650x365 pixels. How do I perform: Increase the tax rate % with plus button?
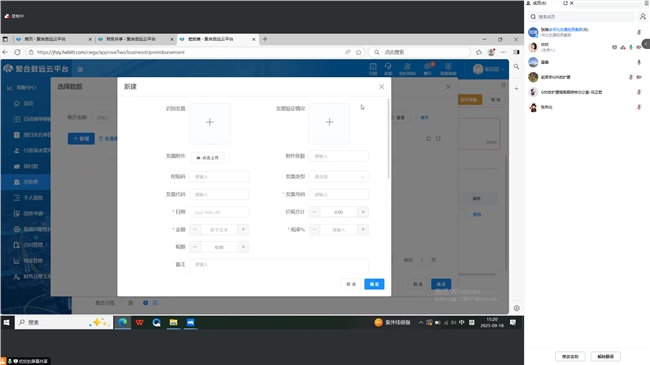click(x=363, y=229)
